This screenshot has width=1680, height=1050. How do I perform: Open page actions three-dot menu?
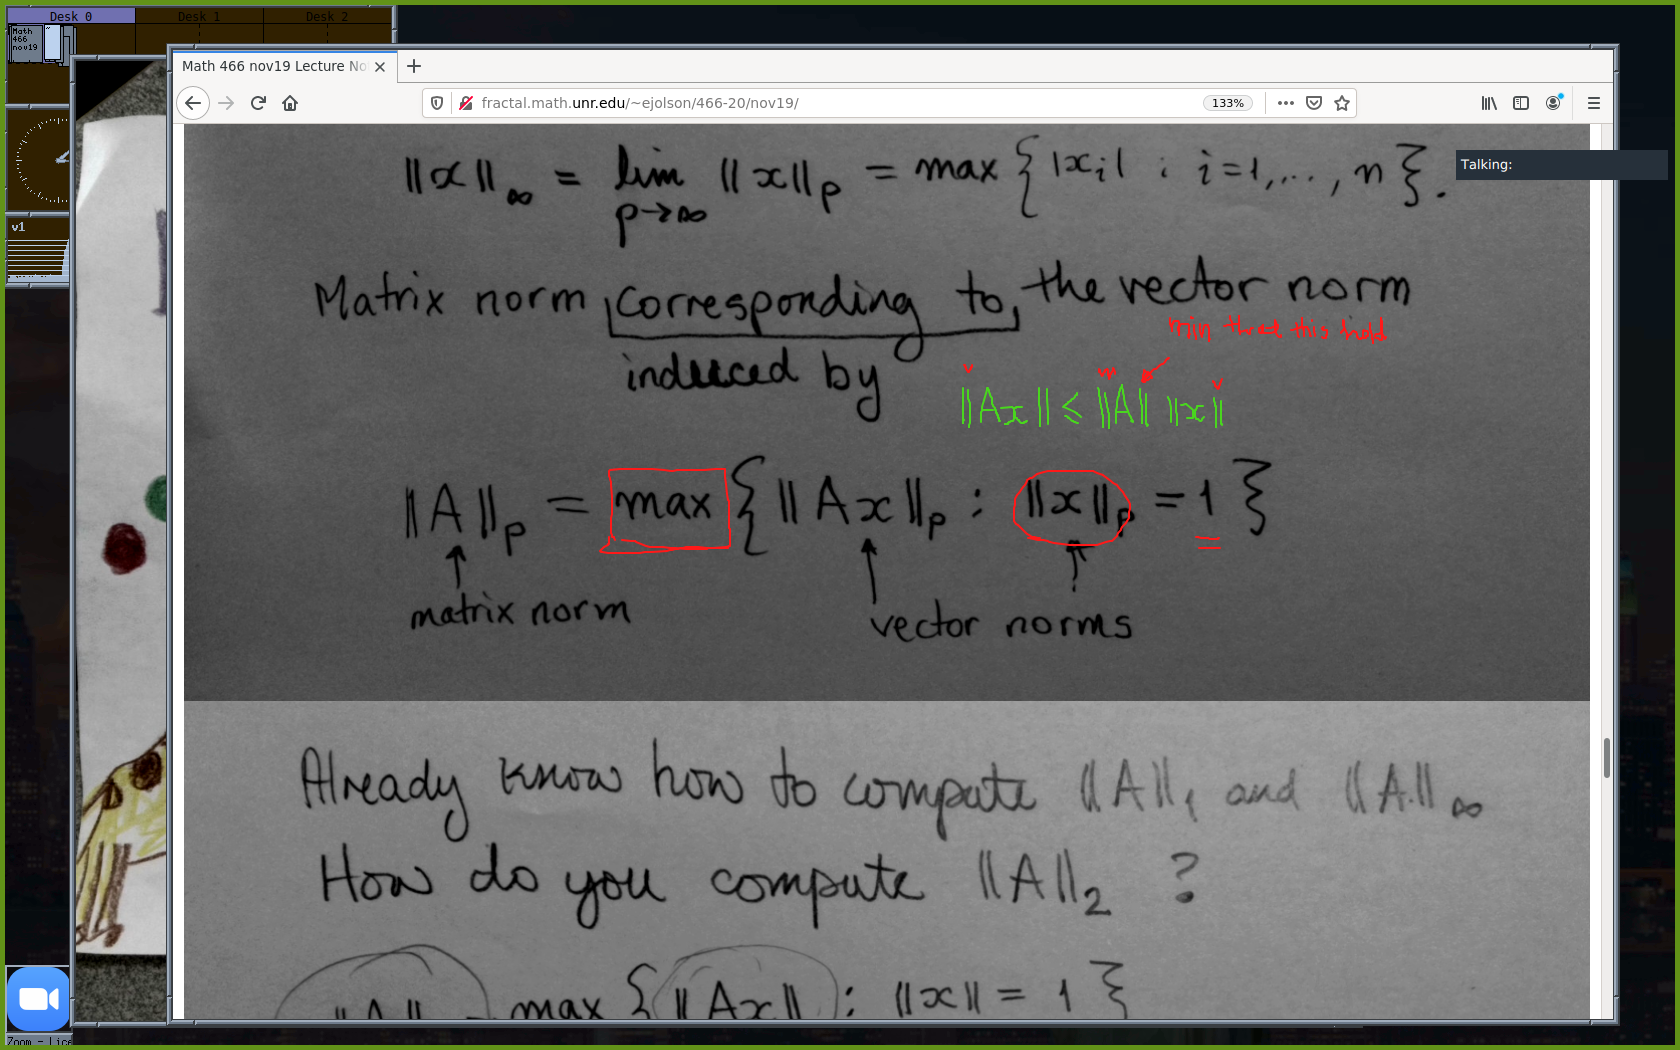(x=1286, y=103)
